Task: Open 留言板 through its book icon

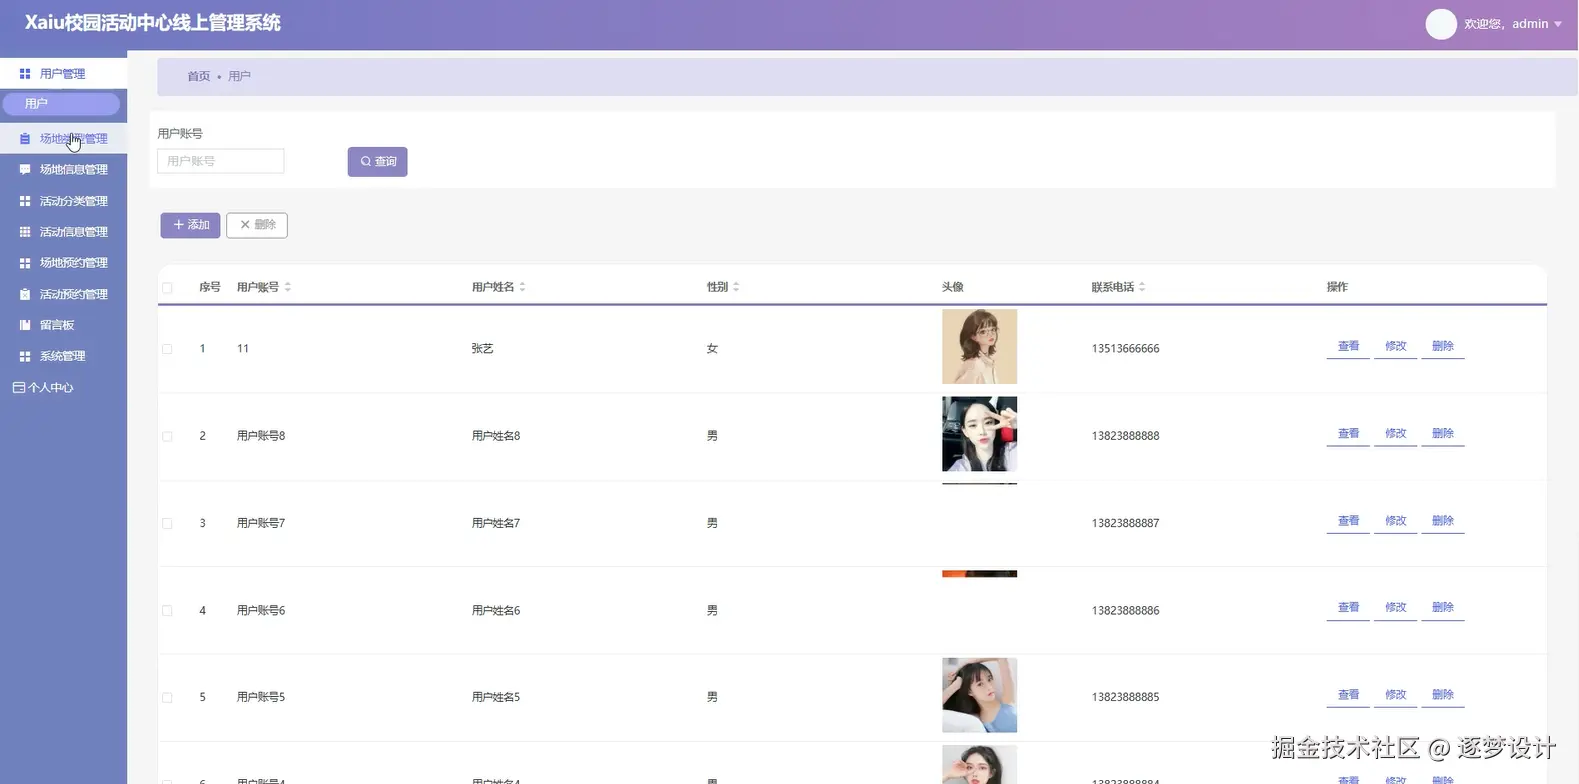Action: click(25, 325)
